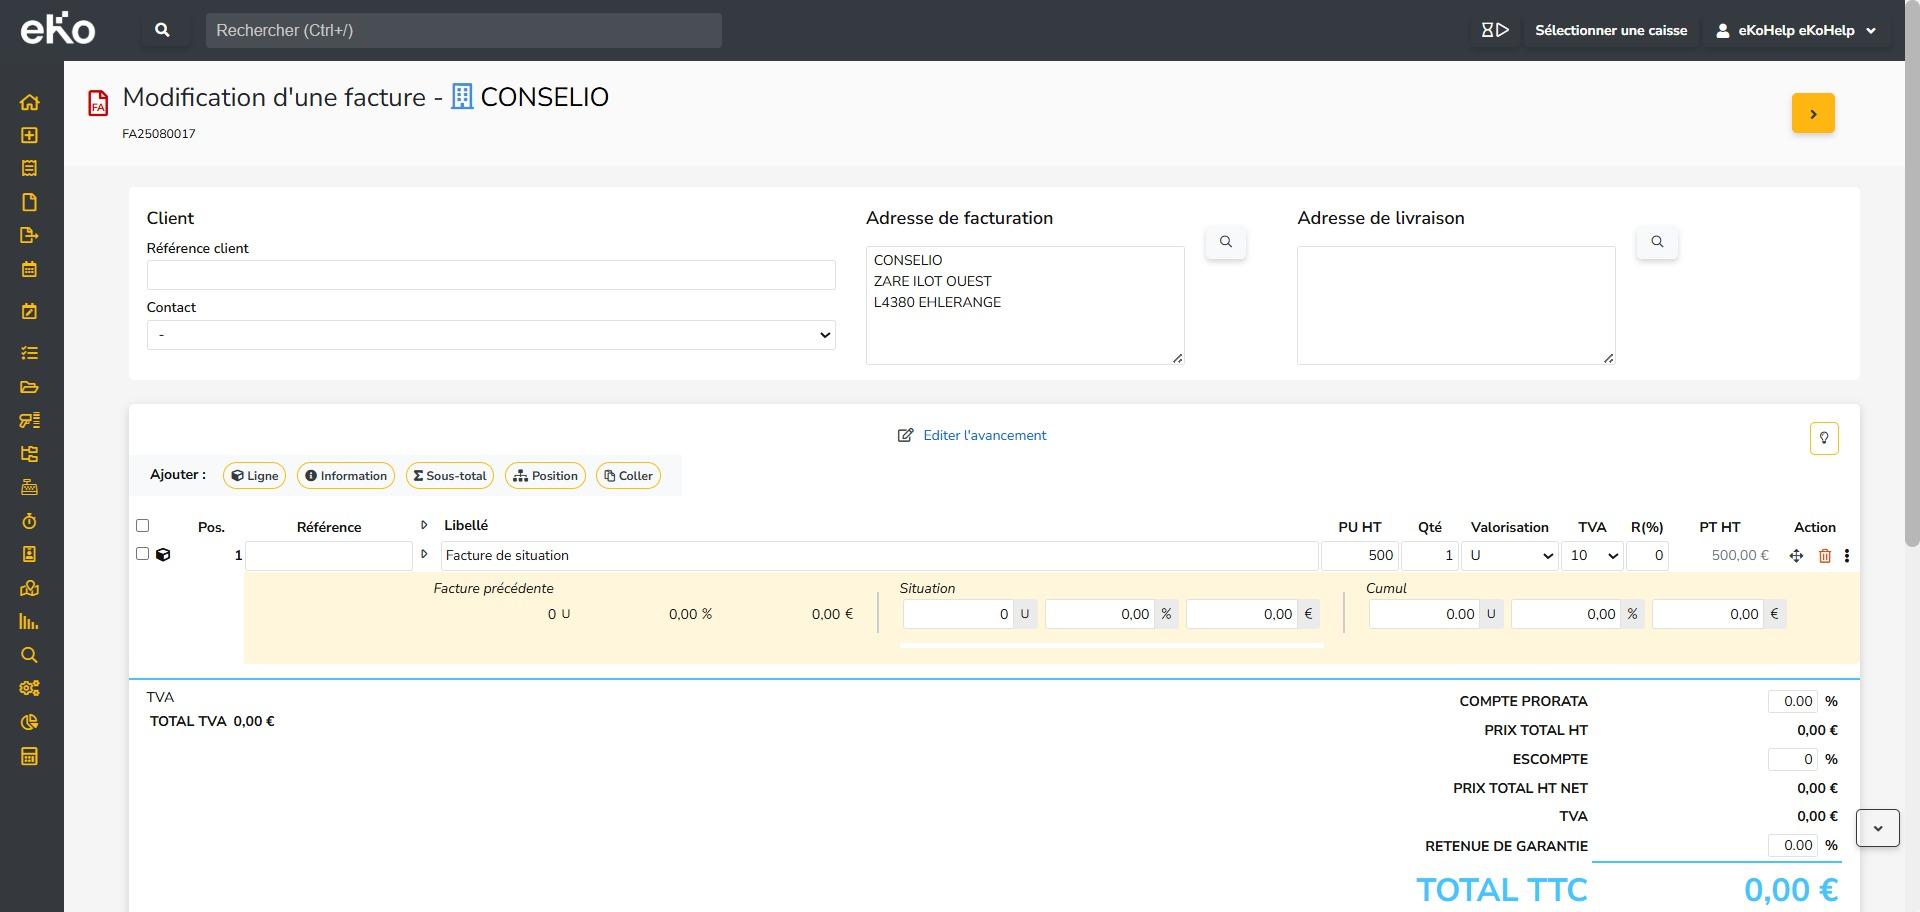Check the checkbox for line 1

tap(142, 554)
